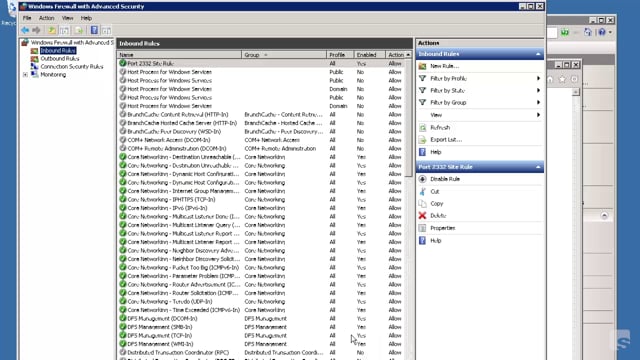Image resolution: width=640 pixels, height=360 pixels.
Task: Click the Show/Hide Action Pane toolbar icon
Action: click(106, 30)
